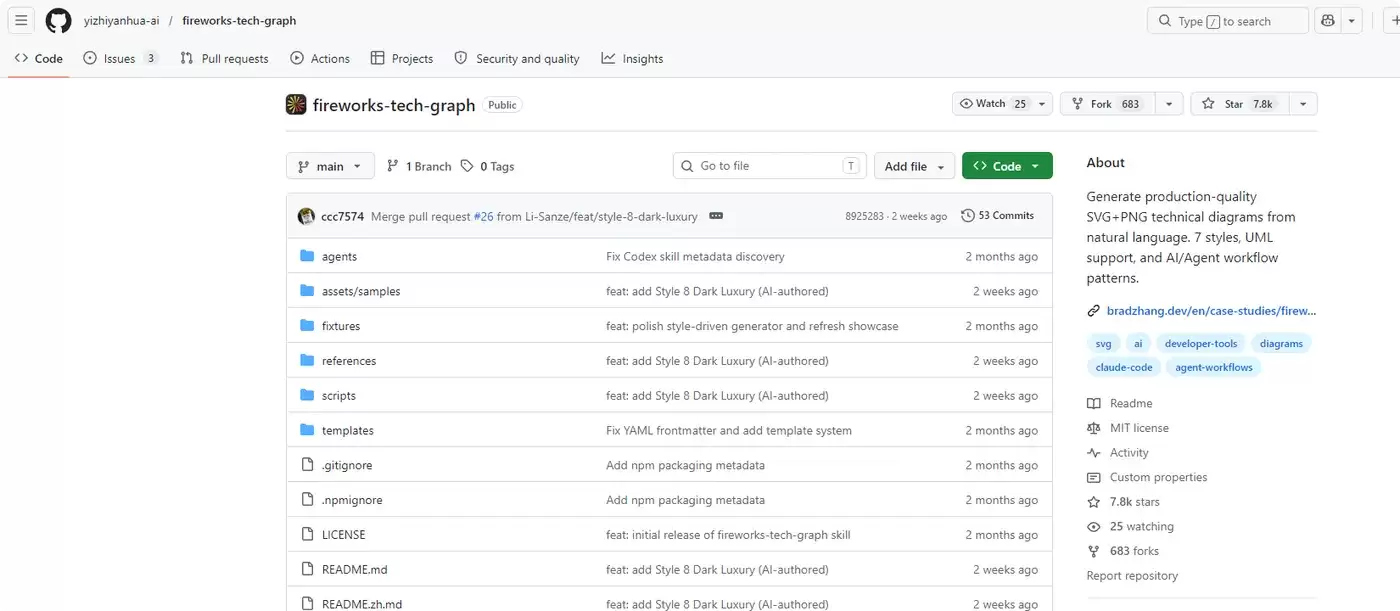Click folder icon beside references
The width and height of the screenshot is (1400, 611).
(x=307, y=361)
